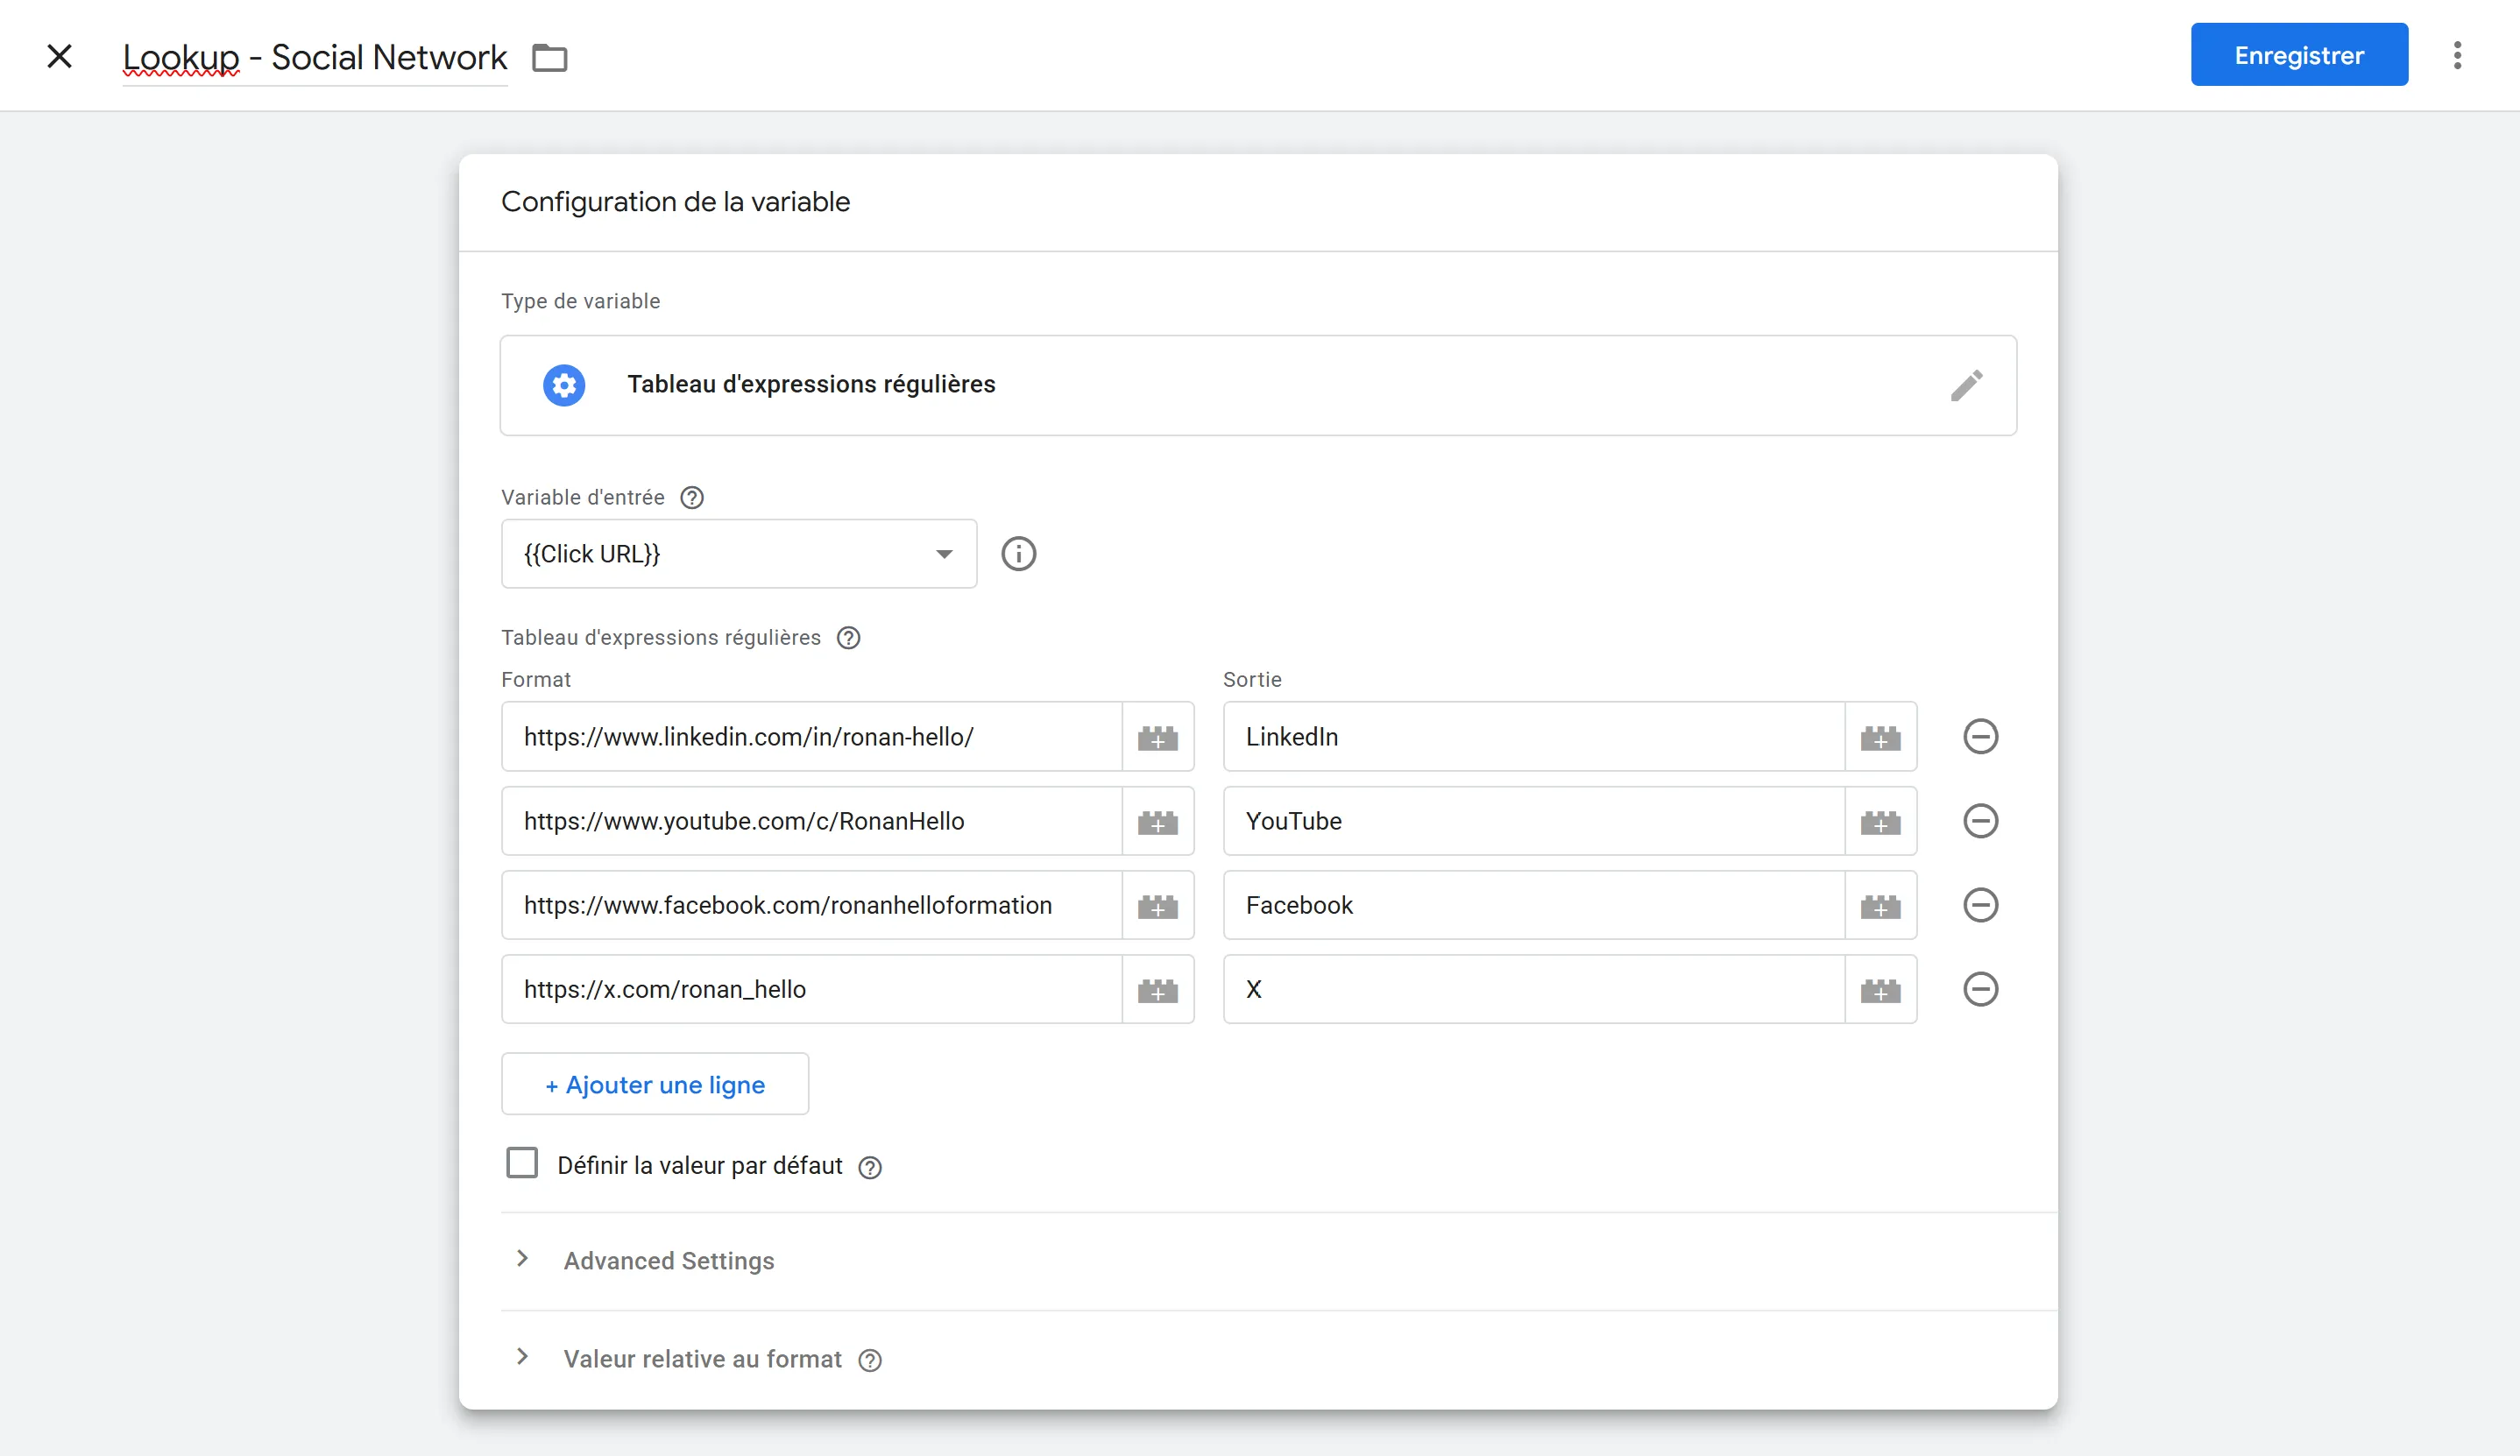The width and height of the screenshot is (2520, 1456).
Task: Click Enregistrer to save the variable
Action: [2298, 55]
